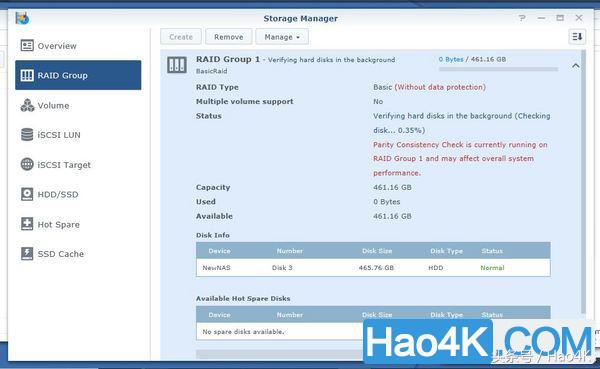Click the RAID Group 1 disks icon
Screen dimensions: 600x369
[x=177, y=65]
